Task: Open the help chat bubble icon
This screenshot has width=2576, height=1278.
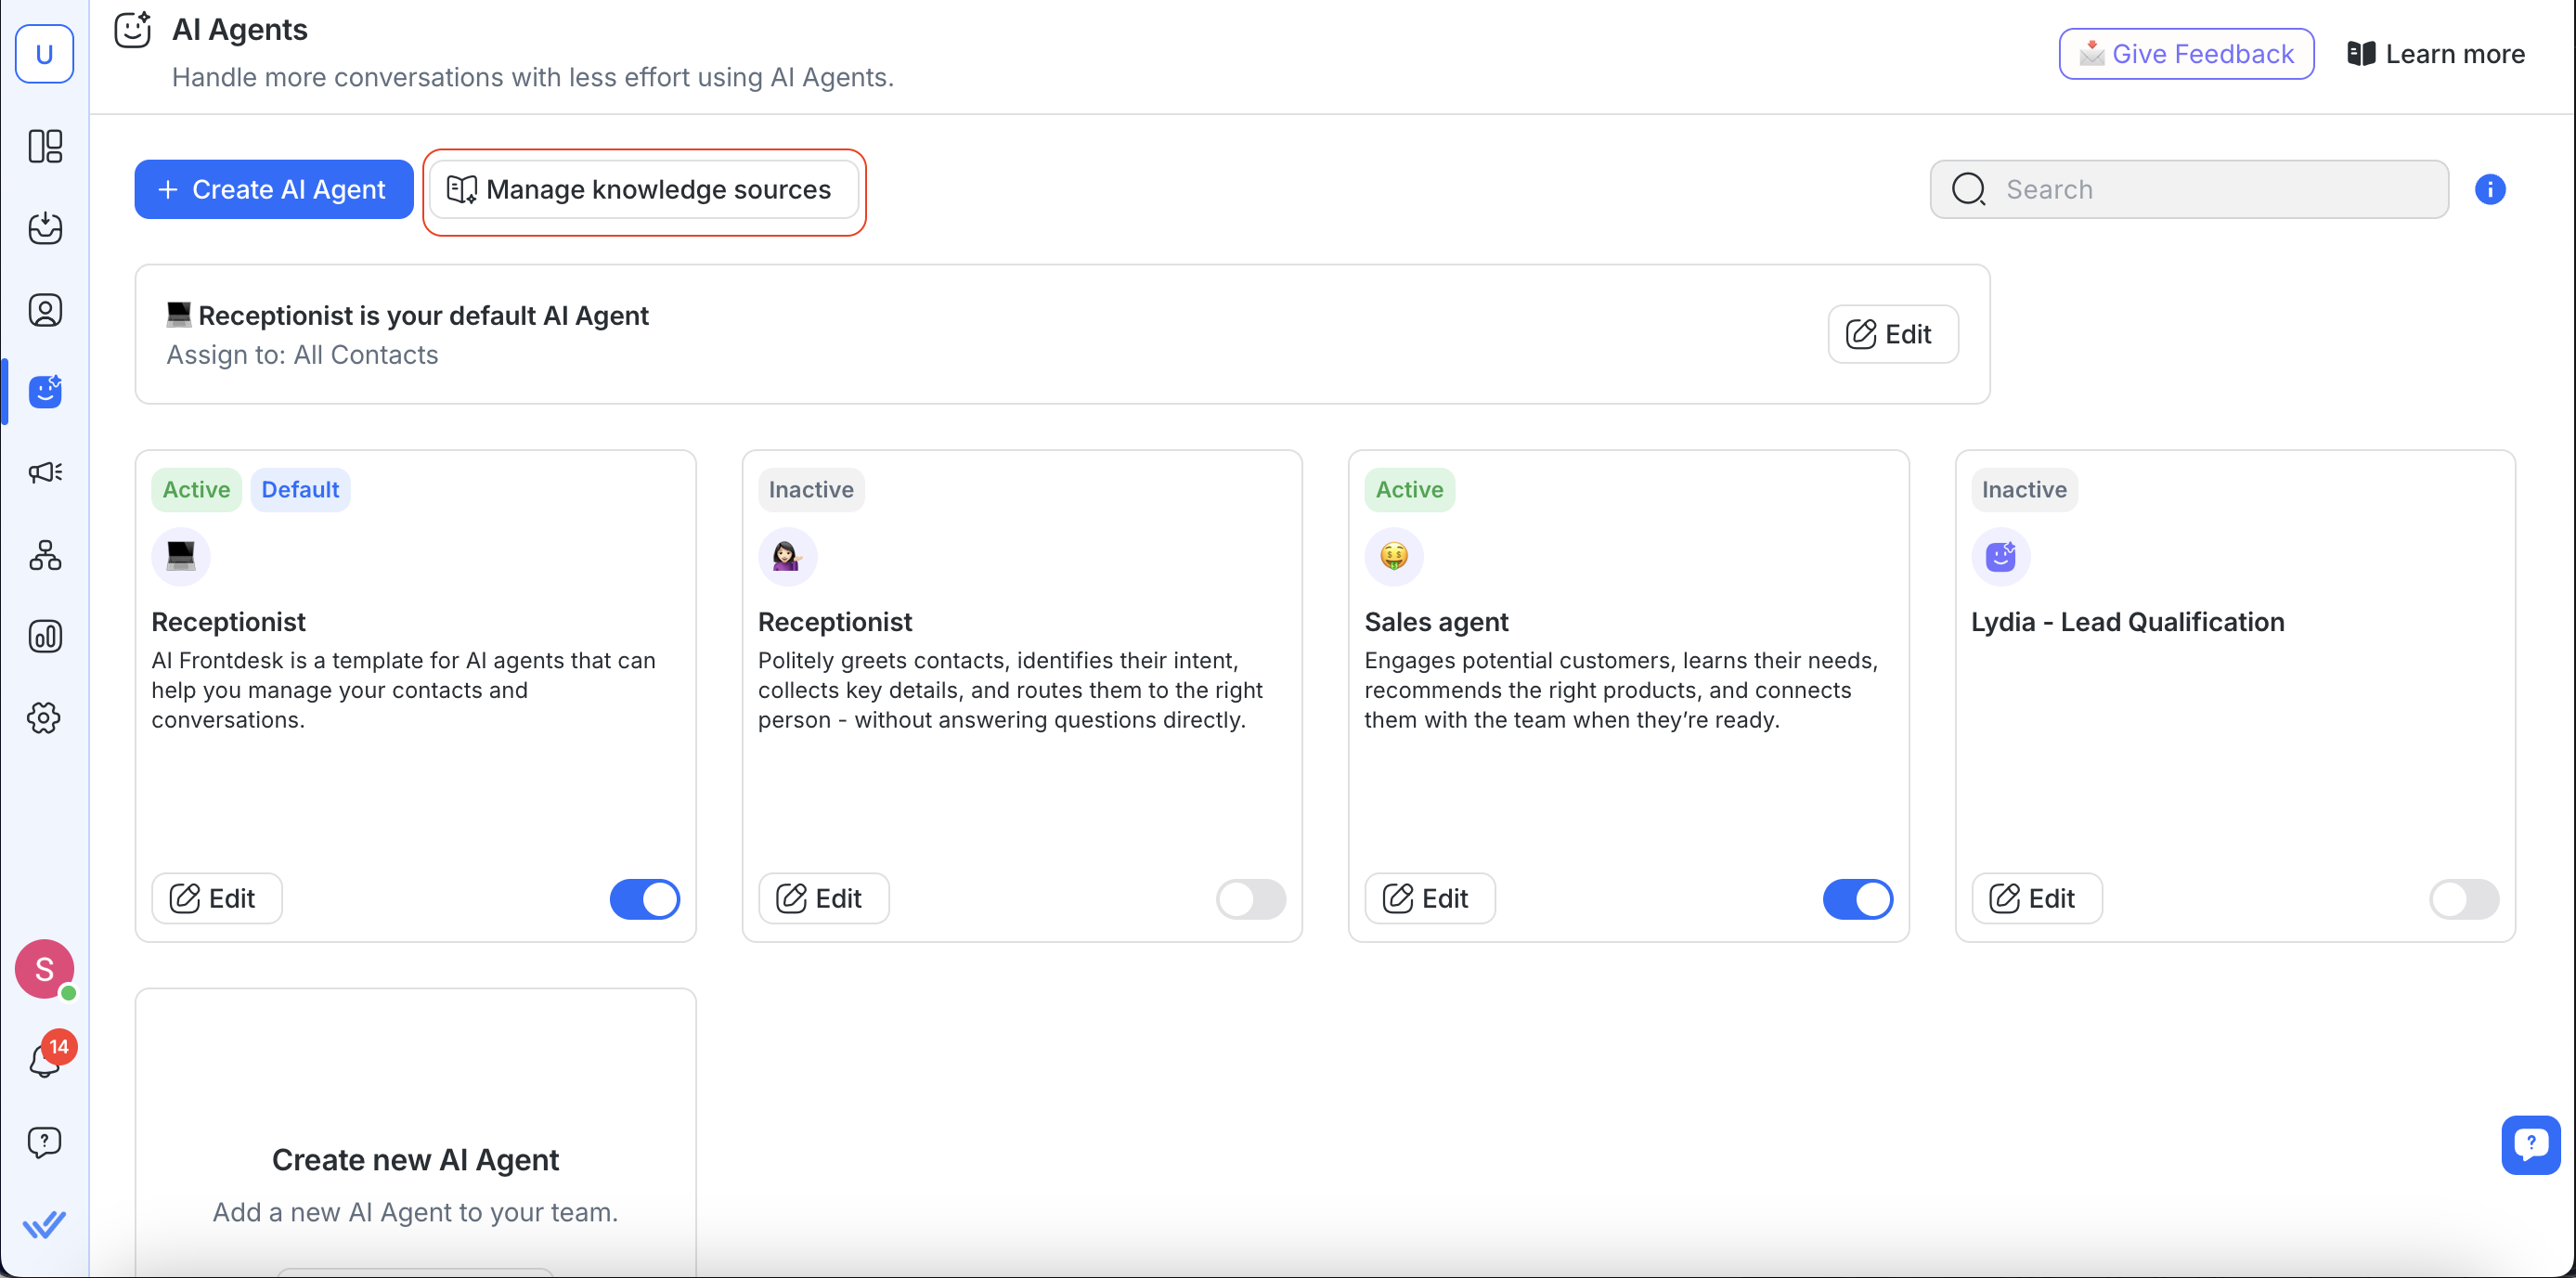Action: [x=45, y=1142]
